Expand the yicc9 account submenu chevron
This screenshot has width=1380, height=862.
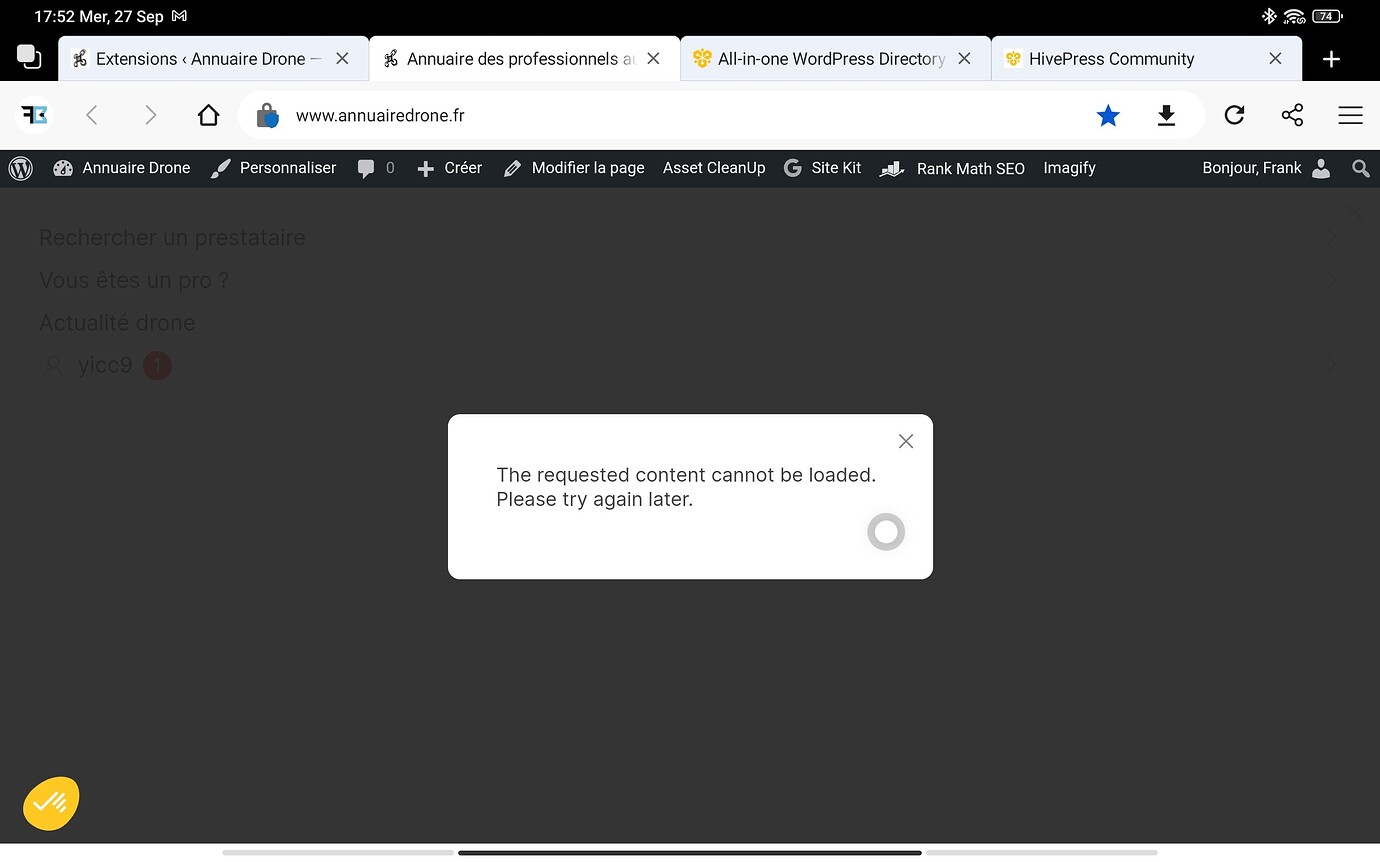coord(1331,365)
